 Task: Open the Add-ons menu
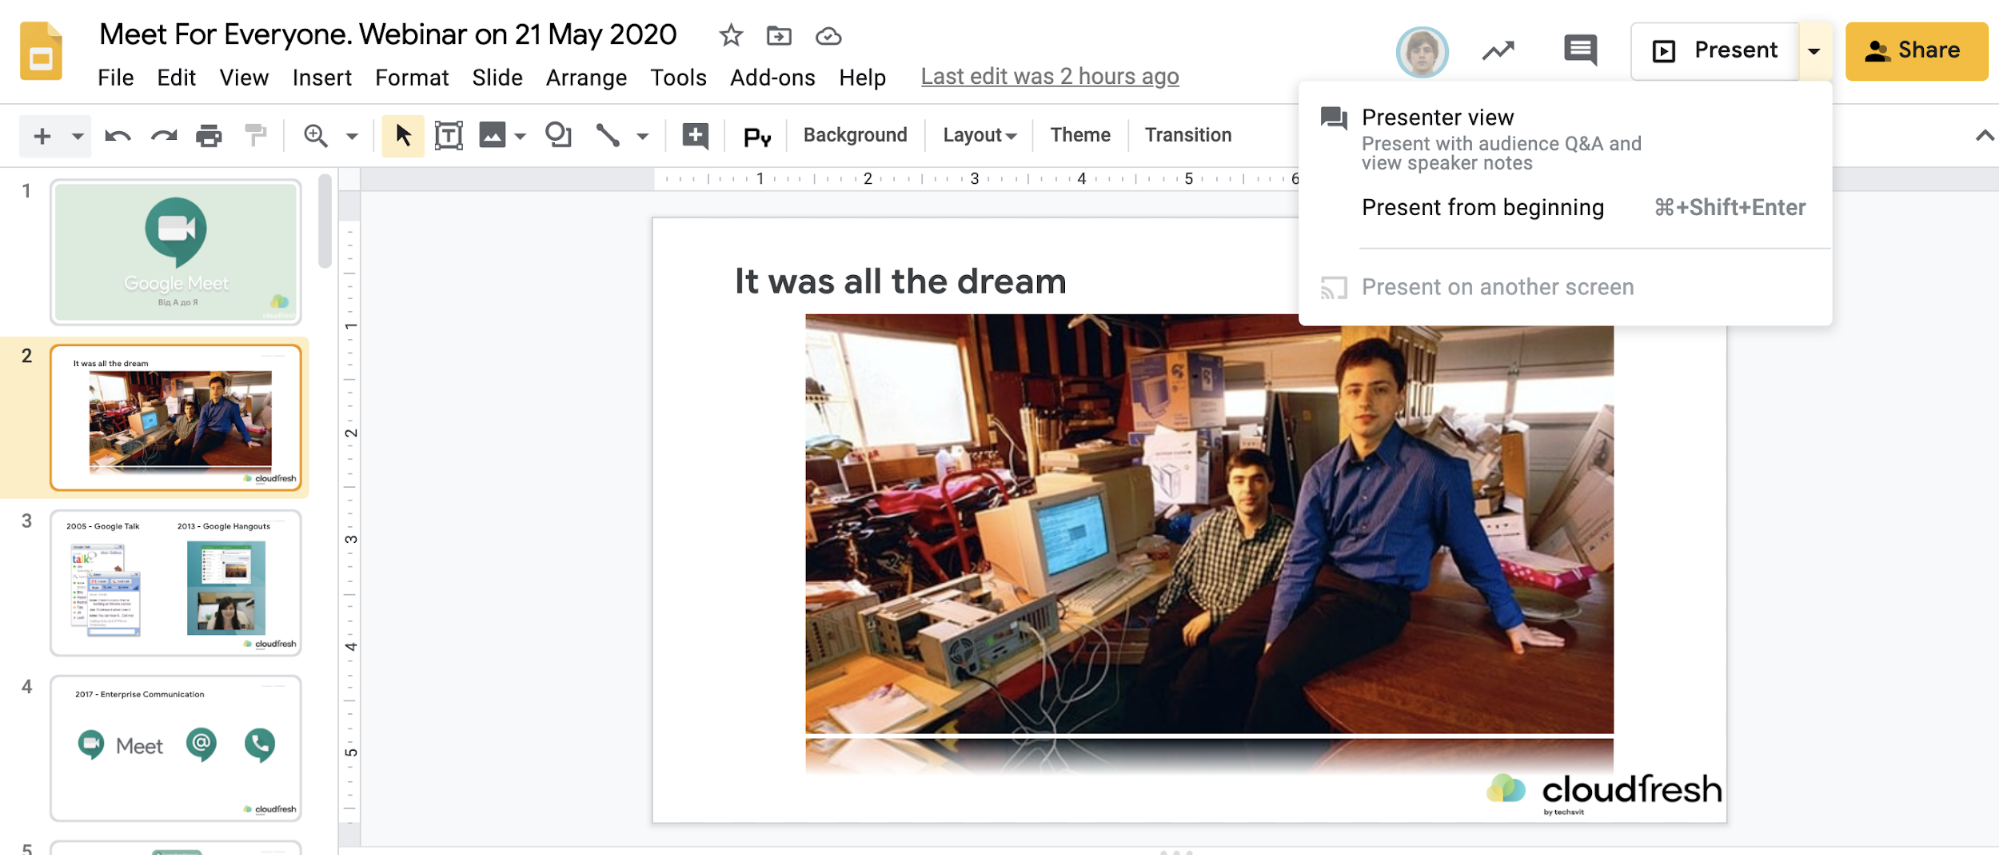[x=772, y=78]
